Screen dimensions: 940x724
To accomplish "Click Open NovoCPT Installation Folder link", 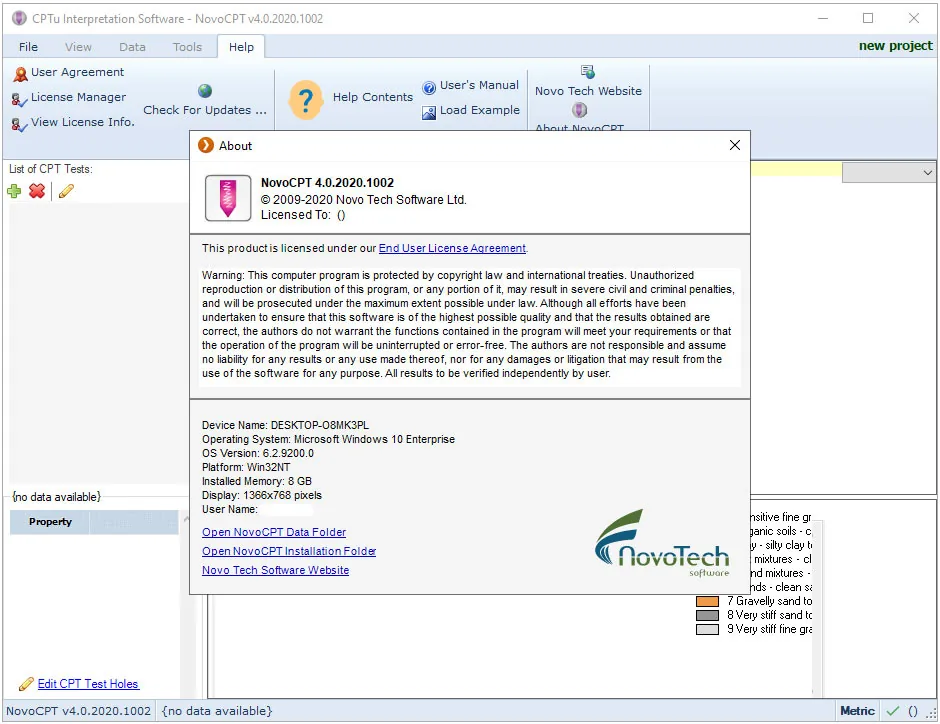I will point(289,551).
